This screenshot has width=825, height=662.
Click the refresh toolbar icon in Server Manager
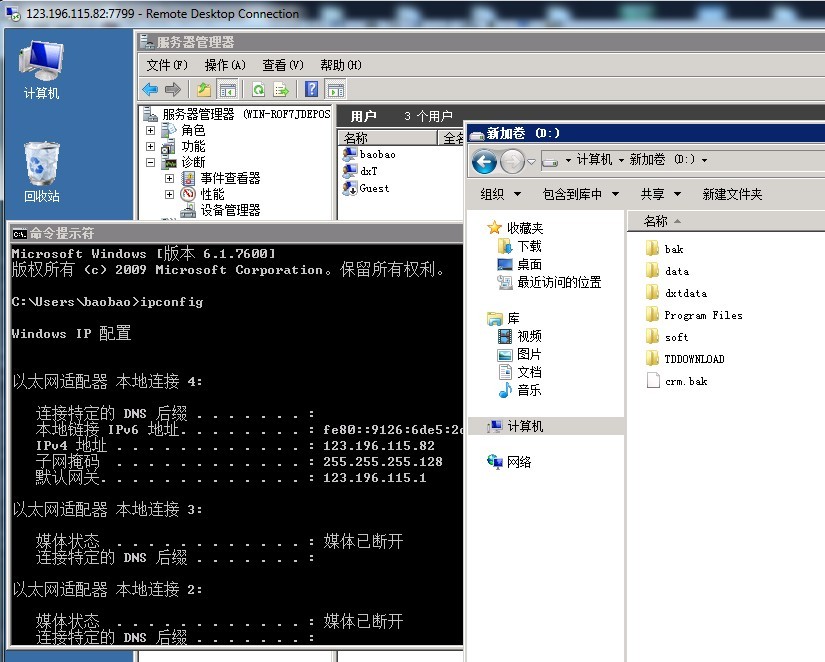(258, 89)
